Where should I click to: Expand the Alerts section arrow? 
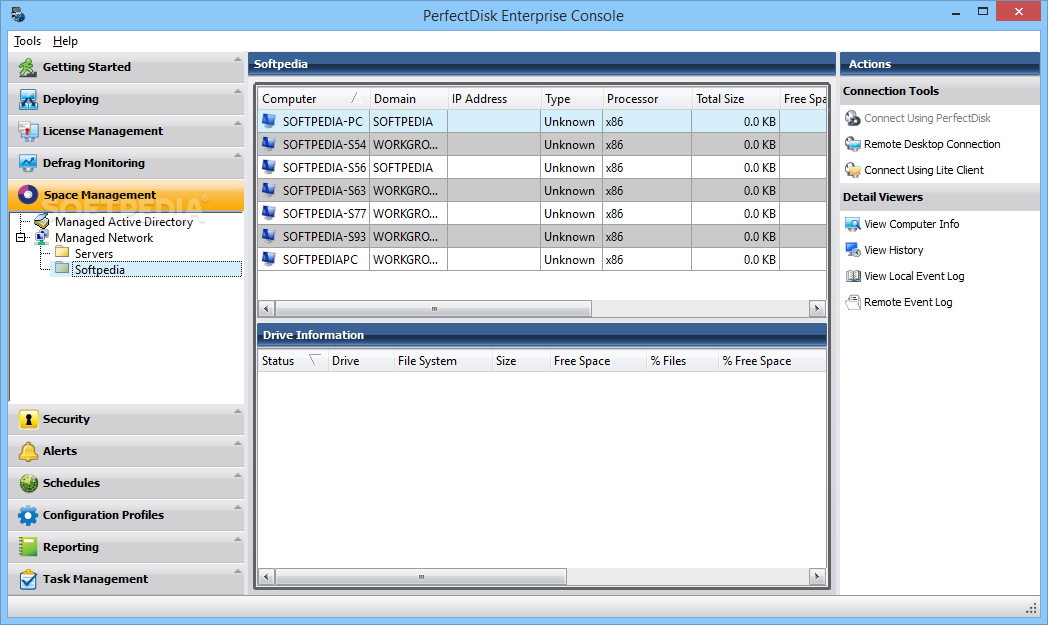237,444
